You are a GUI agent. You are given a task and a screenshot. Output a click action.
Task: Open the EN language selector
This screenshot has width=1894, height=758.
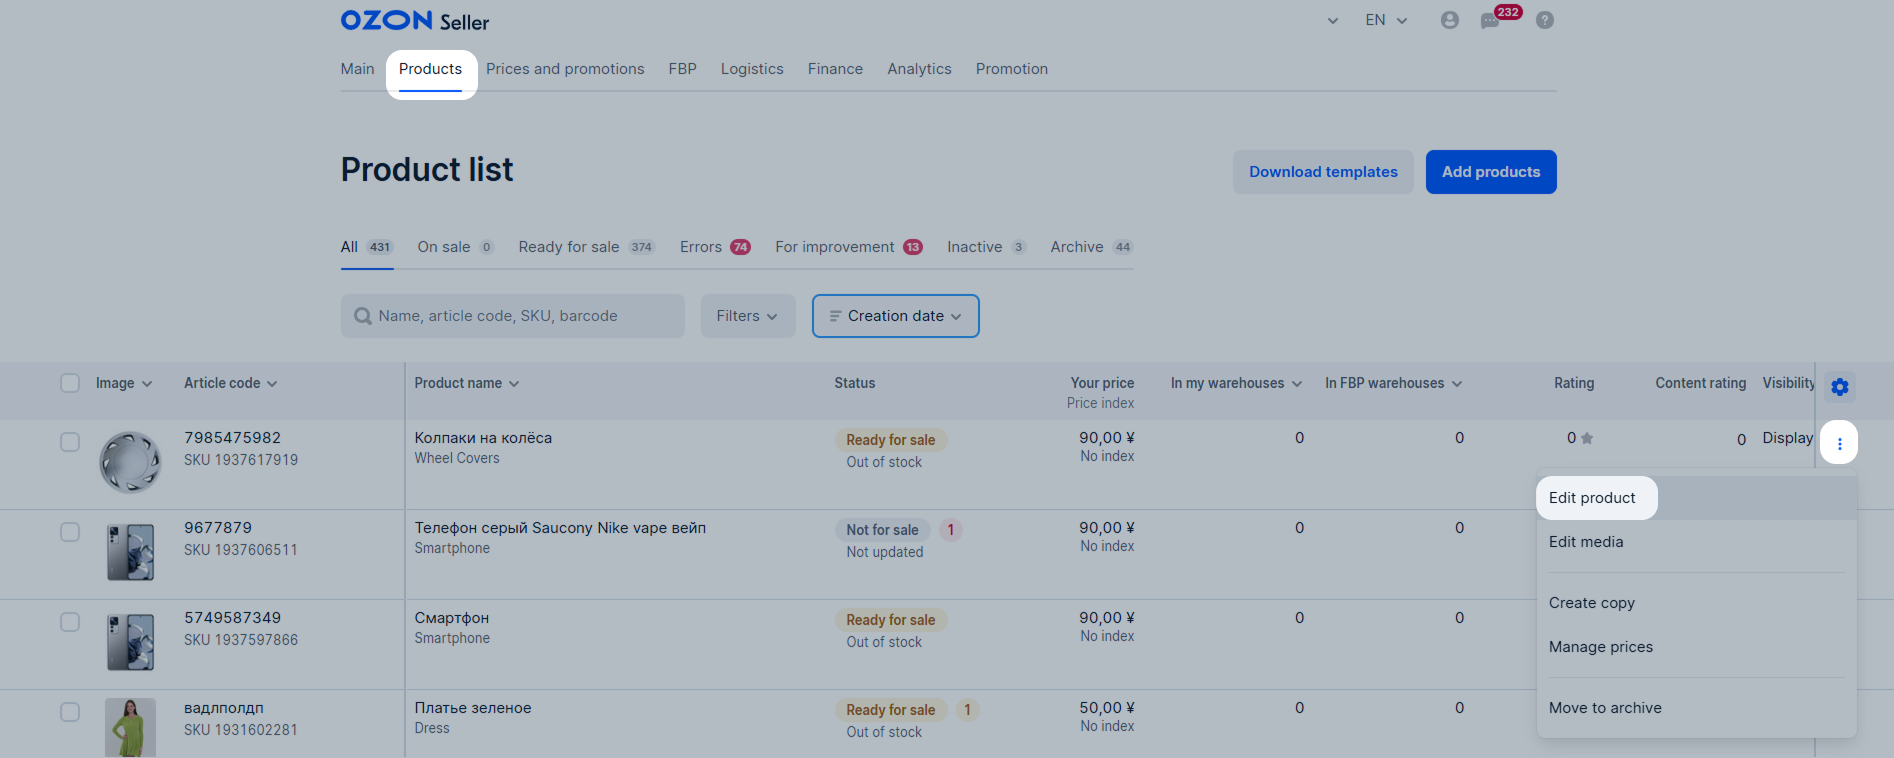coord(1386,20)
